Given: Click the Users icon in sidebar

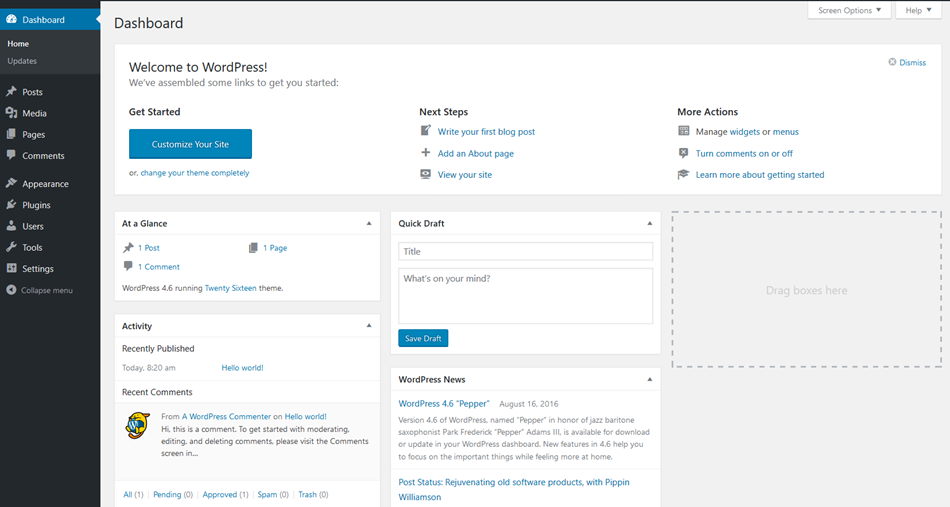Looking at the screenshot, I should coord(11,226).
